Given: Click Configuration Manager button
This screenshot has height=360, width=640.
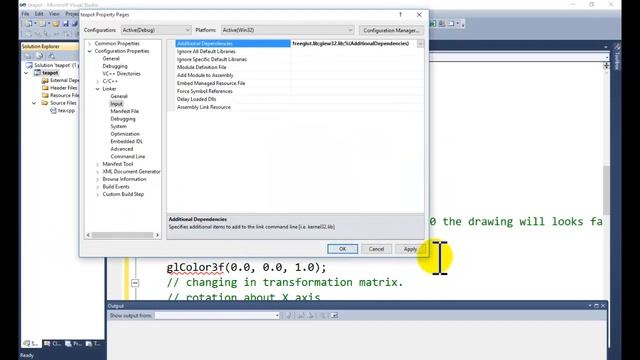Looking at the screenshot, I should 391,30.
